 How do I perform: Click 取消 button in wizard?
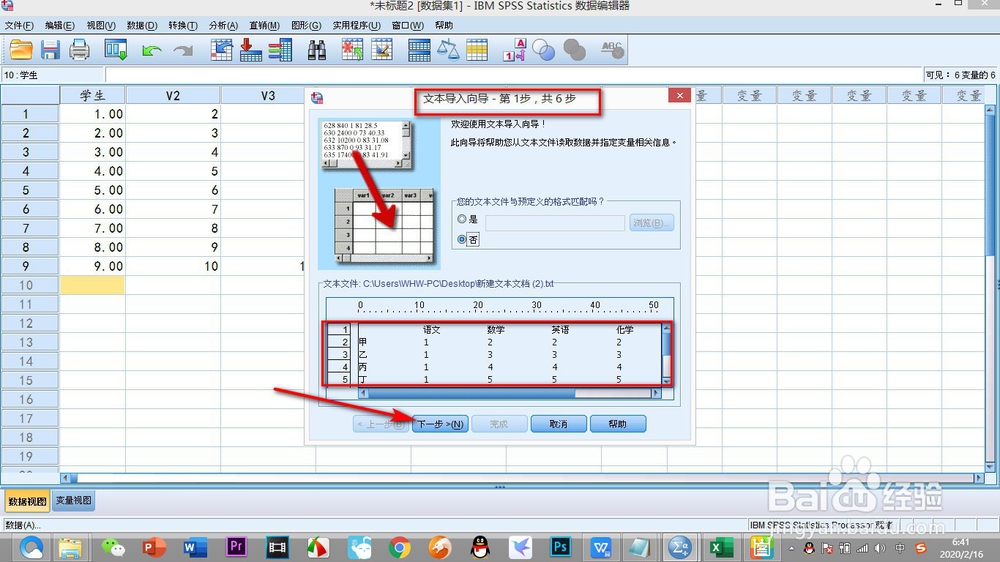559,424
